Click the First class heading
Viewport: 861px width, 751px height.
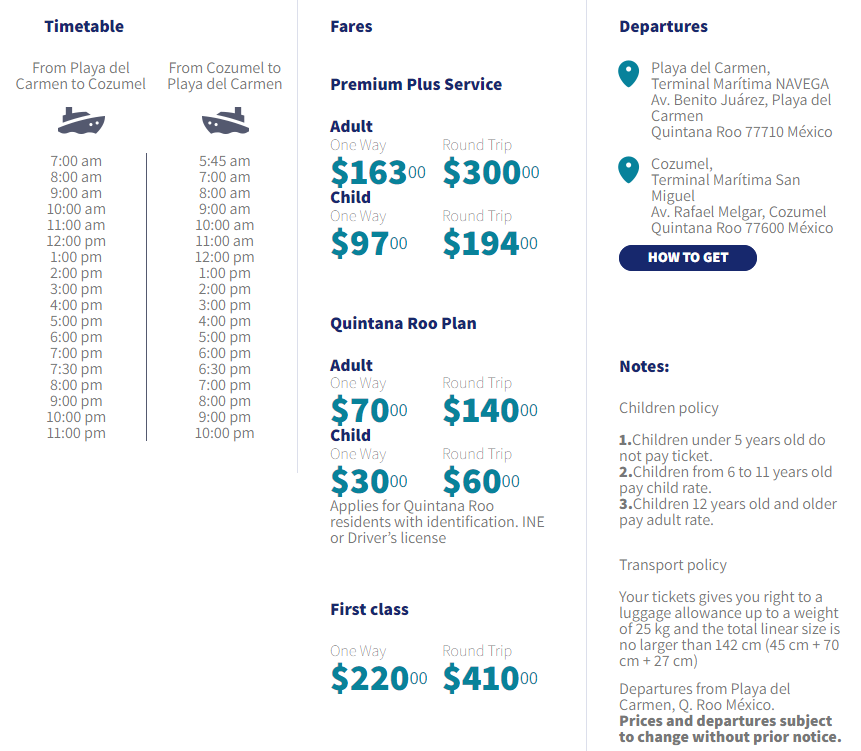tap(369, 609)
